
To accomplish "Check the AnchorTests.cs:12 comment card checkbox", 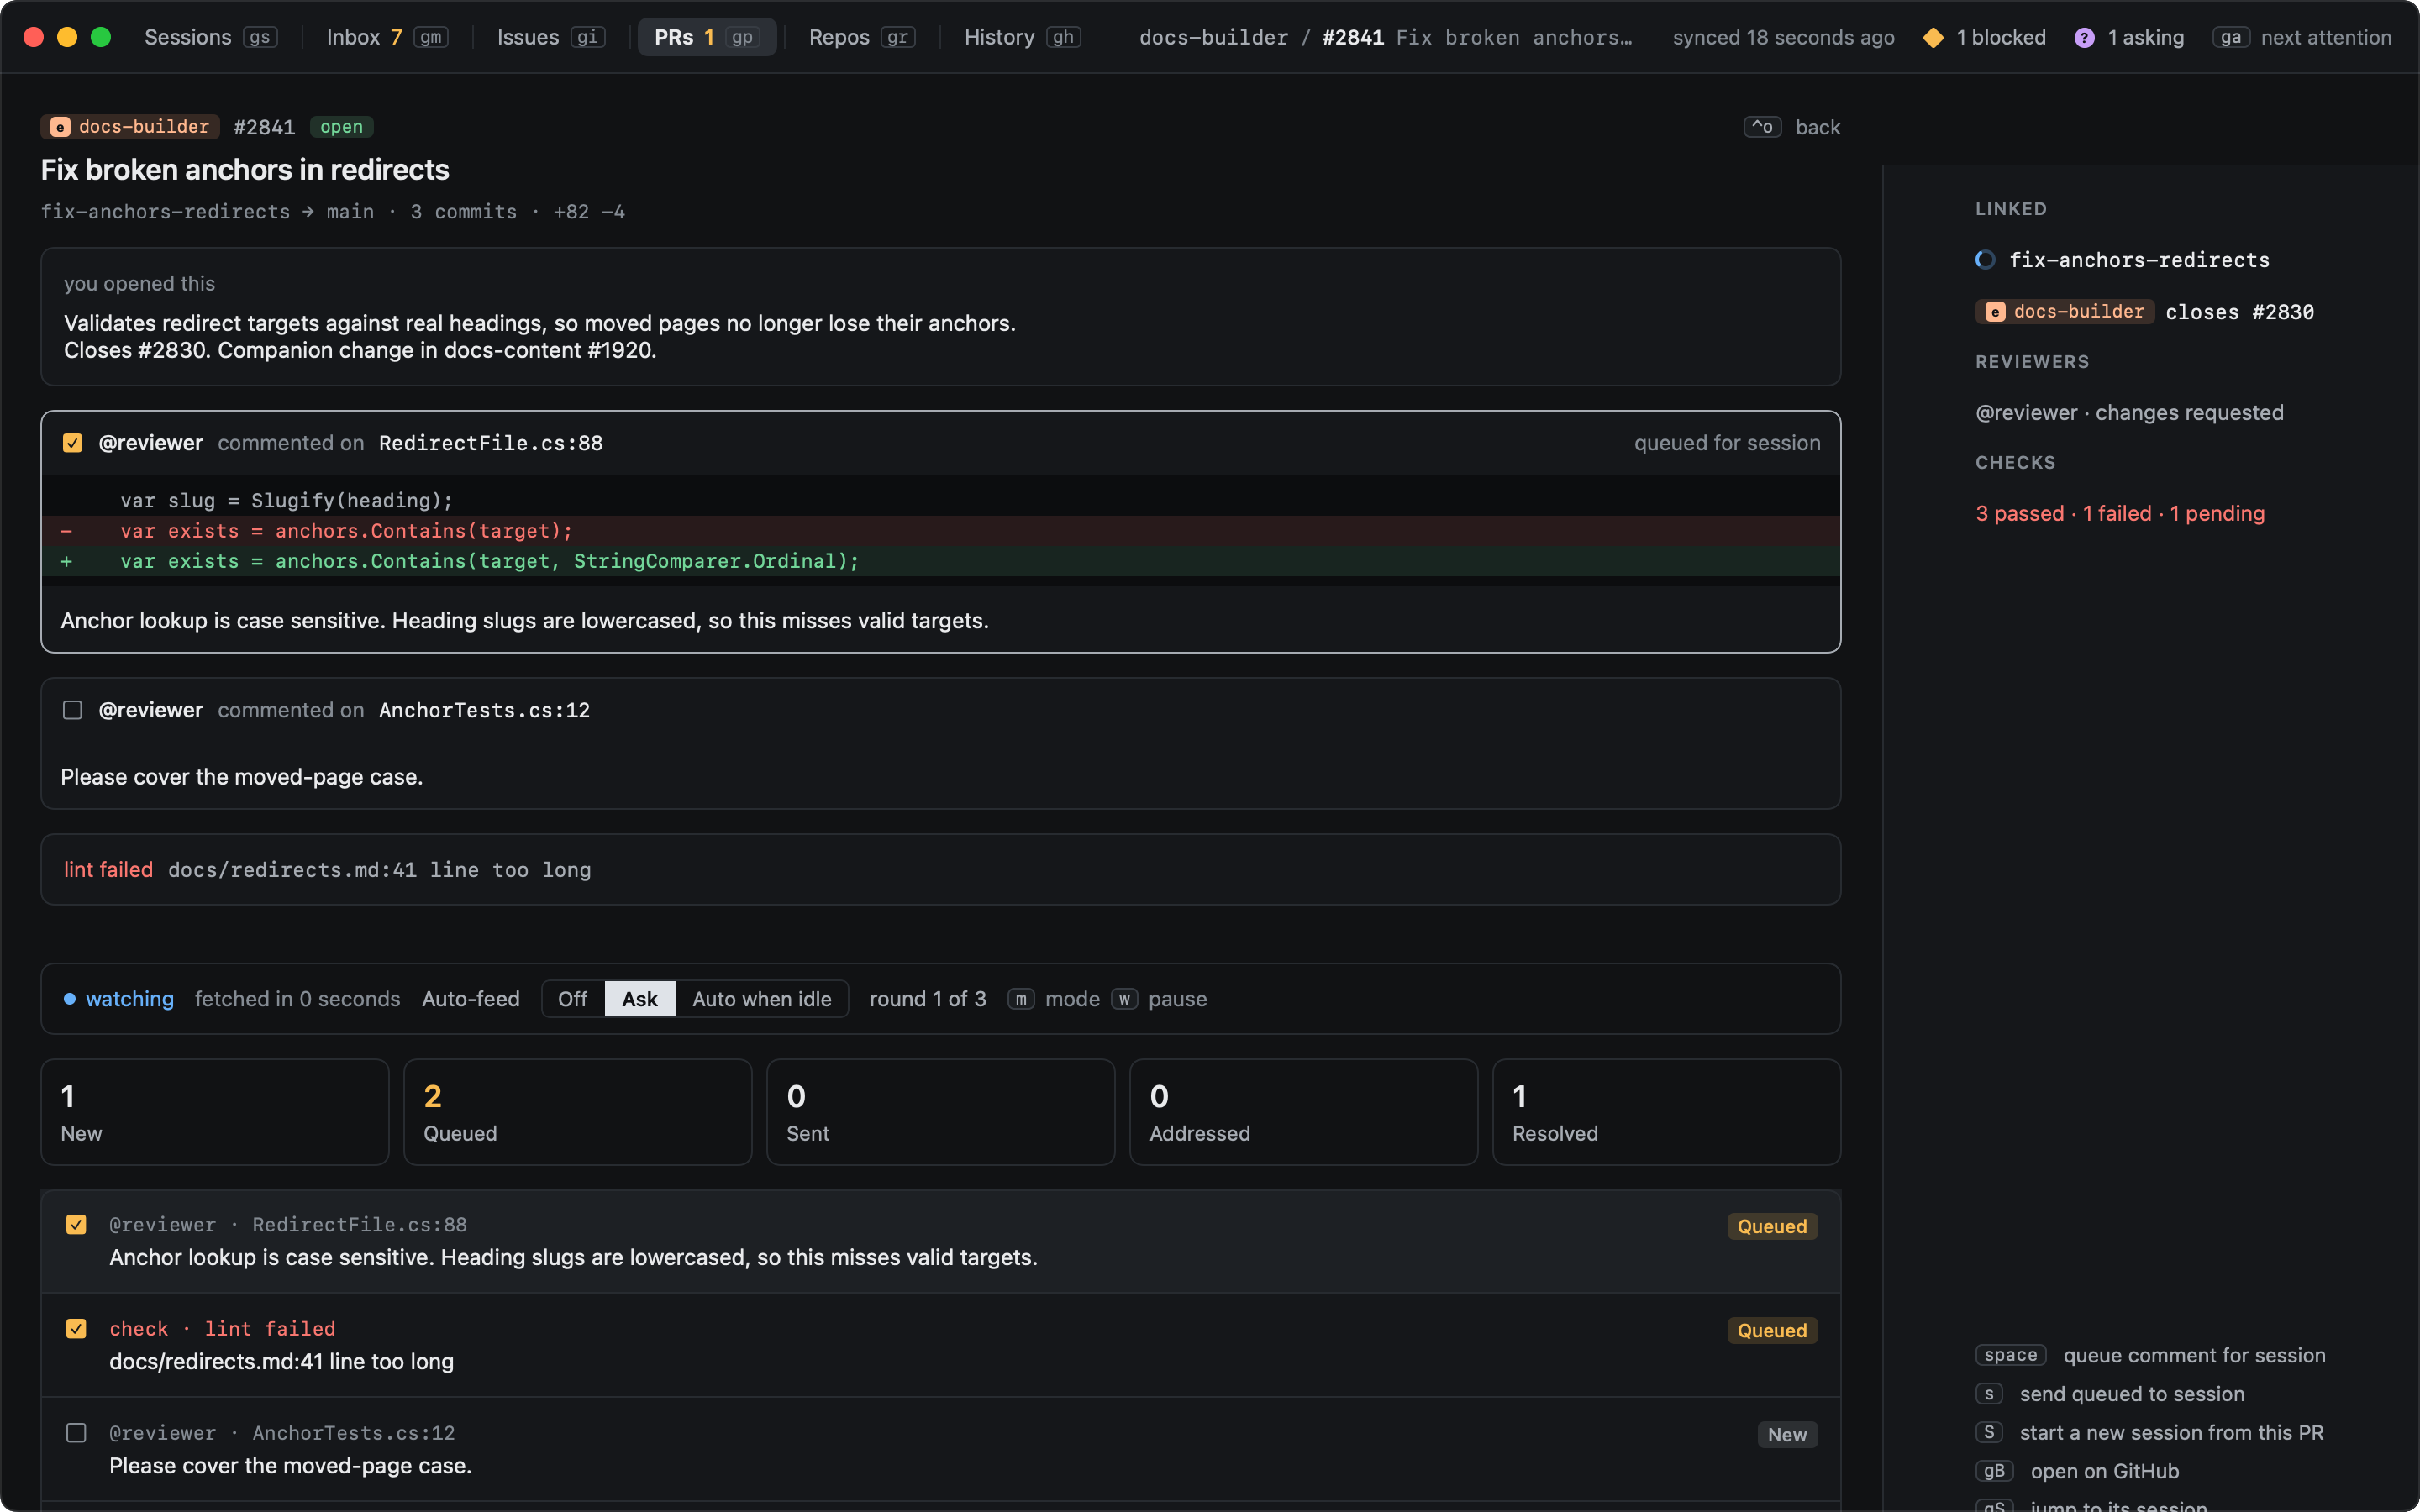I will click(72, 710).
